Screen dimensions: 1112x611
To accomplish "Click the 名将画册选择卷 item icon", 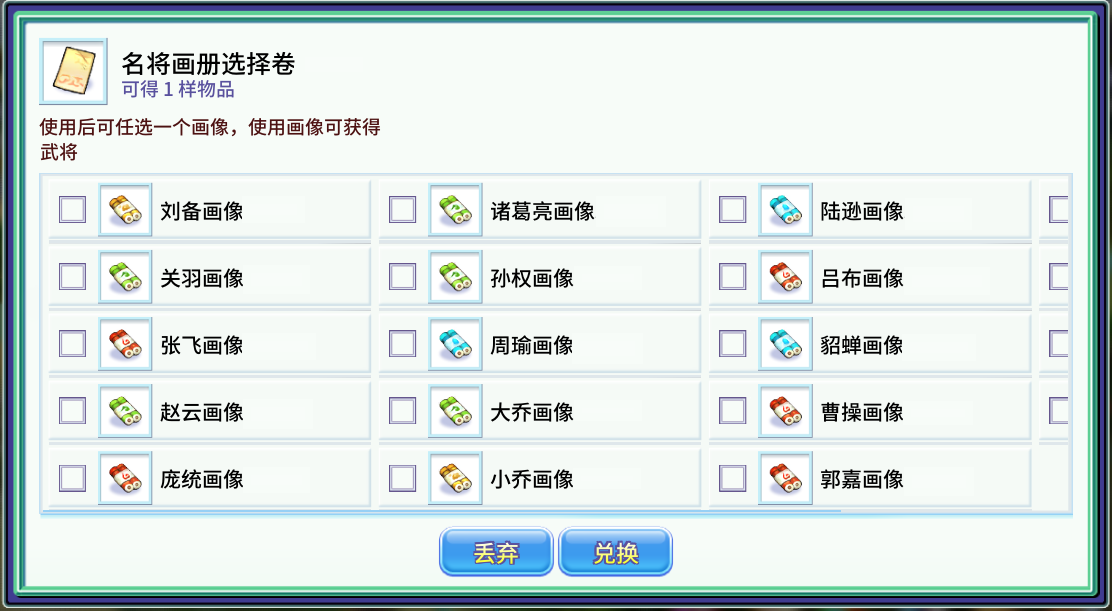I will (x=73, y=71).
